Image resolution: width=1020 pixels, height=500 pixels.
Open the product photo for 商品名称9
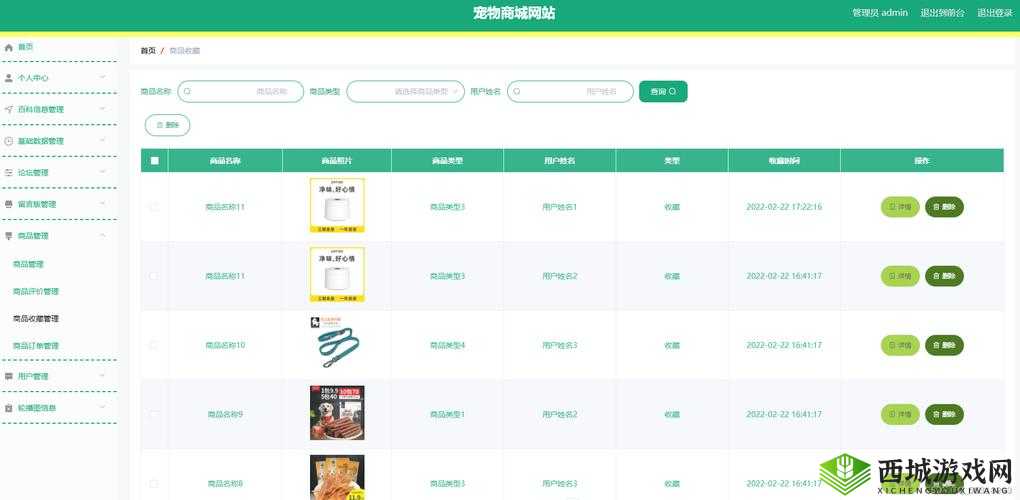[337, 413]
